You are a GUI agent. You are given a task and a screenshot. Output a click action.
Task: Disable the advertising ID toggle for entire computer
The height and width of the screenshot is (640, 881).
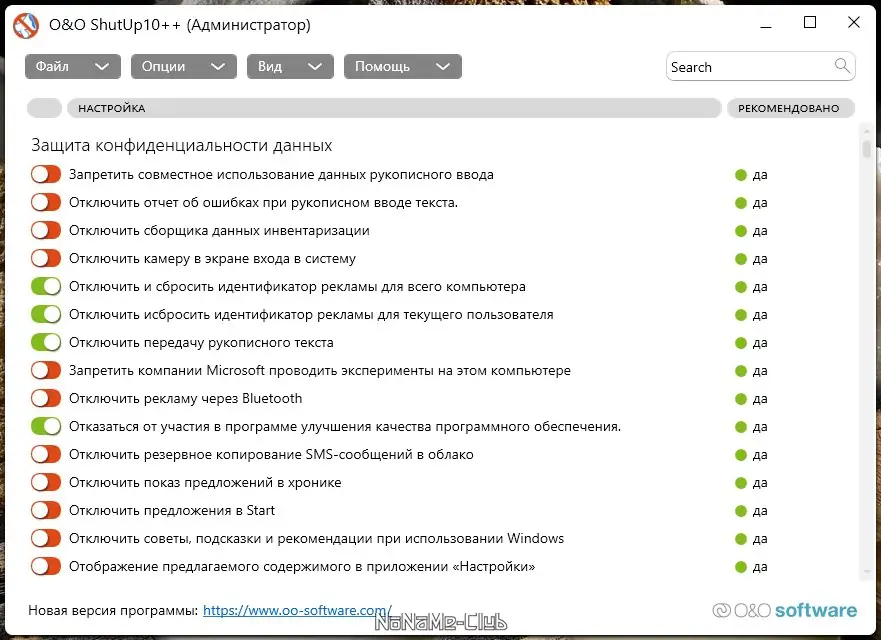pos(45,286)
